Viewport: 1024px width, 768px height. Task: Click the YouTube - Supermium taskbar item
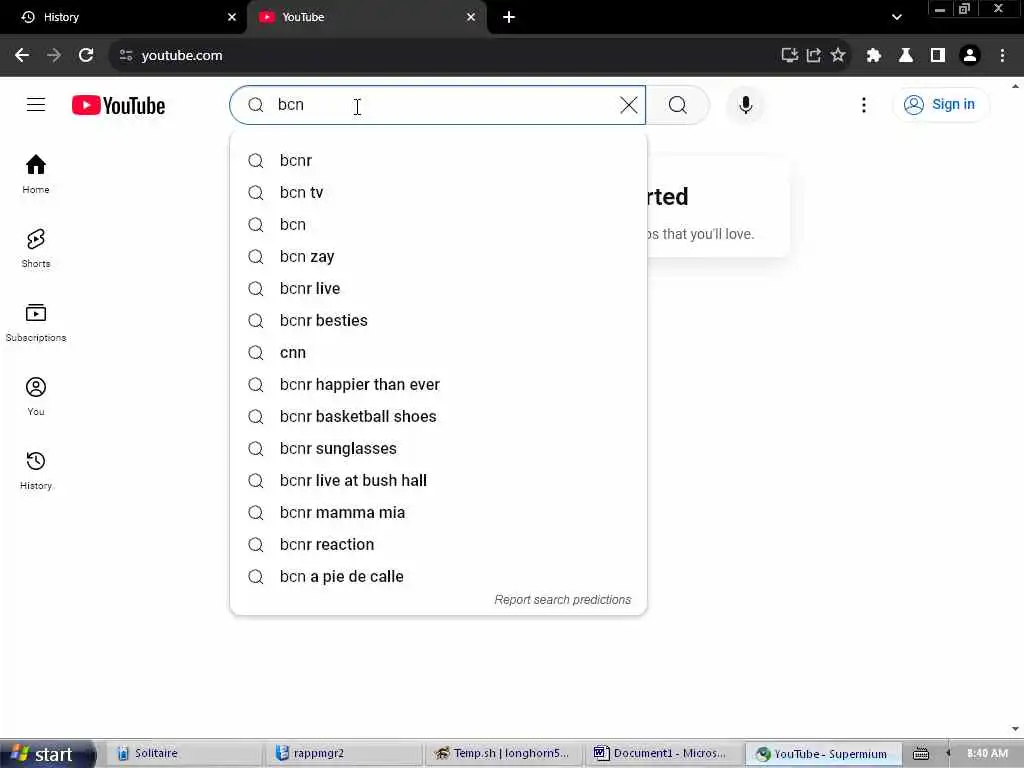point(824,754)
